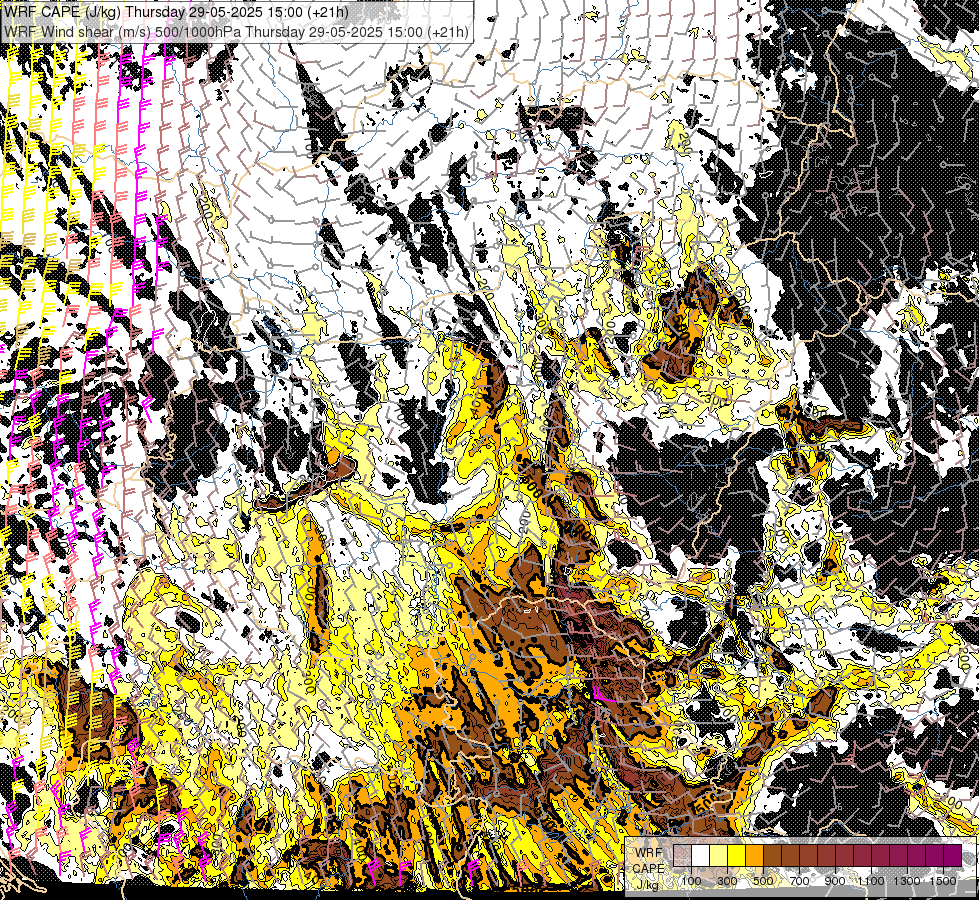Click the legend label WRF
979x900 pixels.
(x=649, y=853)
